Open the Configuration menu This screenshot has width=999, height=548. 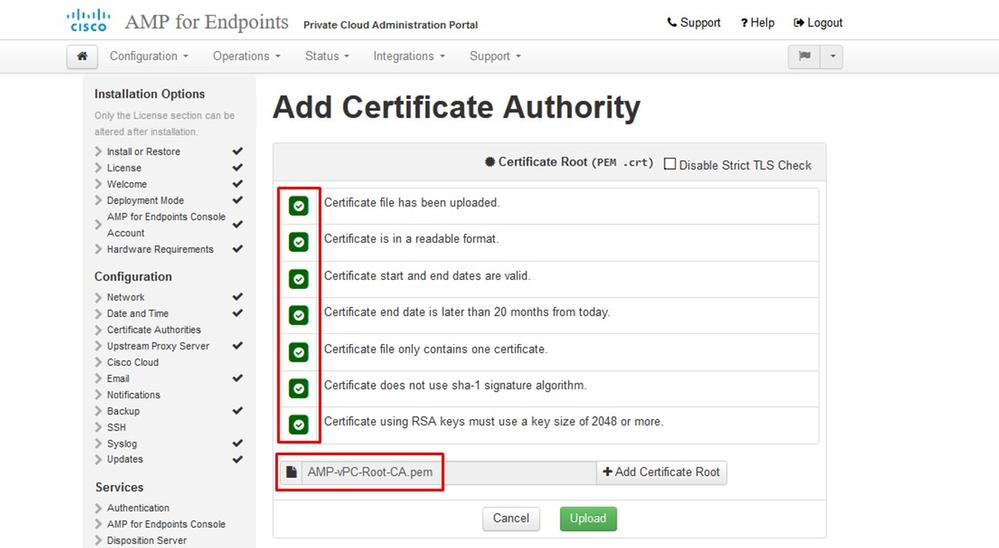point(149,56)
